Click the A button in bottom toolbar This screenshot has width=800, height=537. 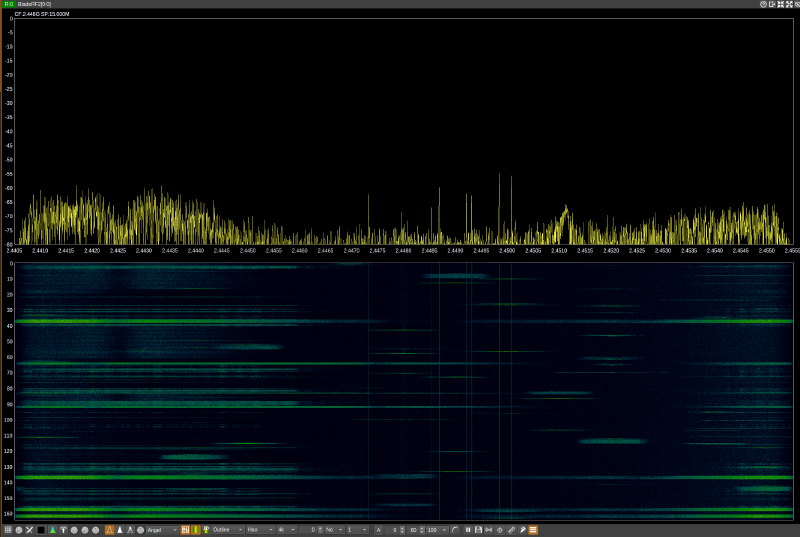[379, 529]
